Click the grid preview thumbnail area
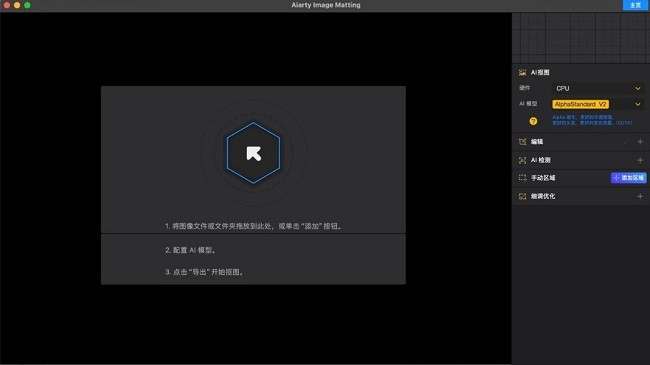 581,38
